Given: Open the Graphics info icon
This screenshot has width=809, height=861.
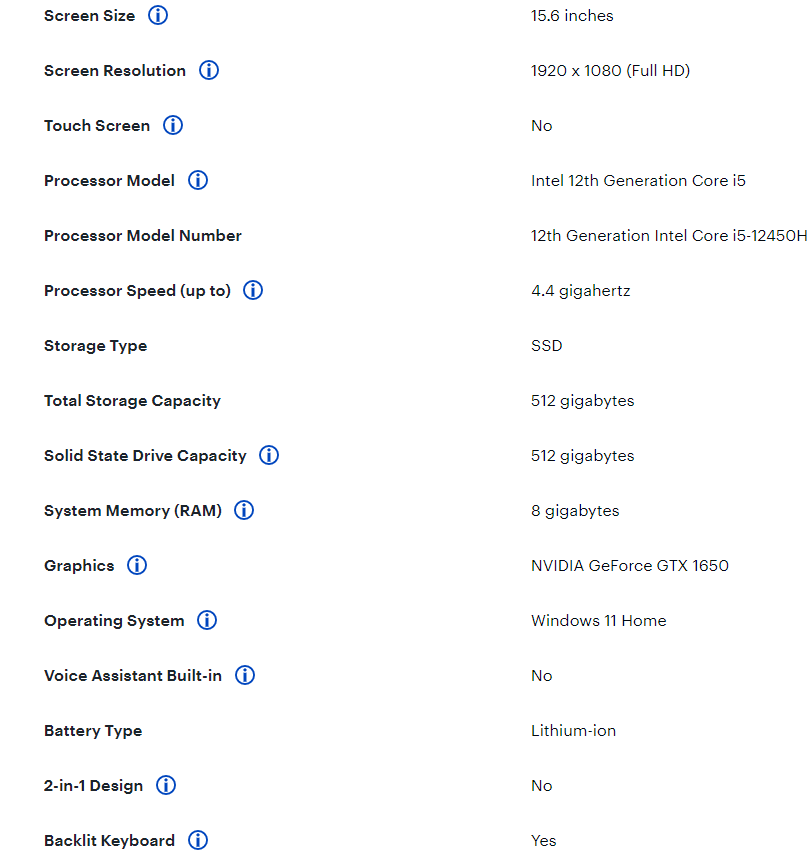Looking at the screenshot, I should pyautogui.click(x=137, y=566).
